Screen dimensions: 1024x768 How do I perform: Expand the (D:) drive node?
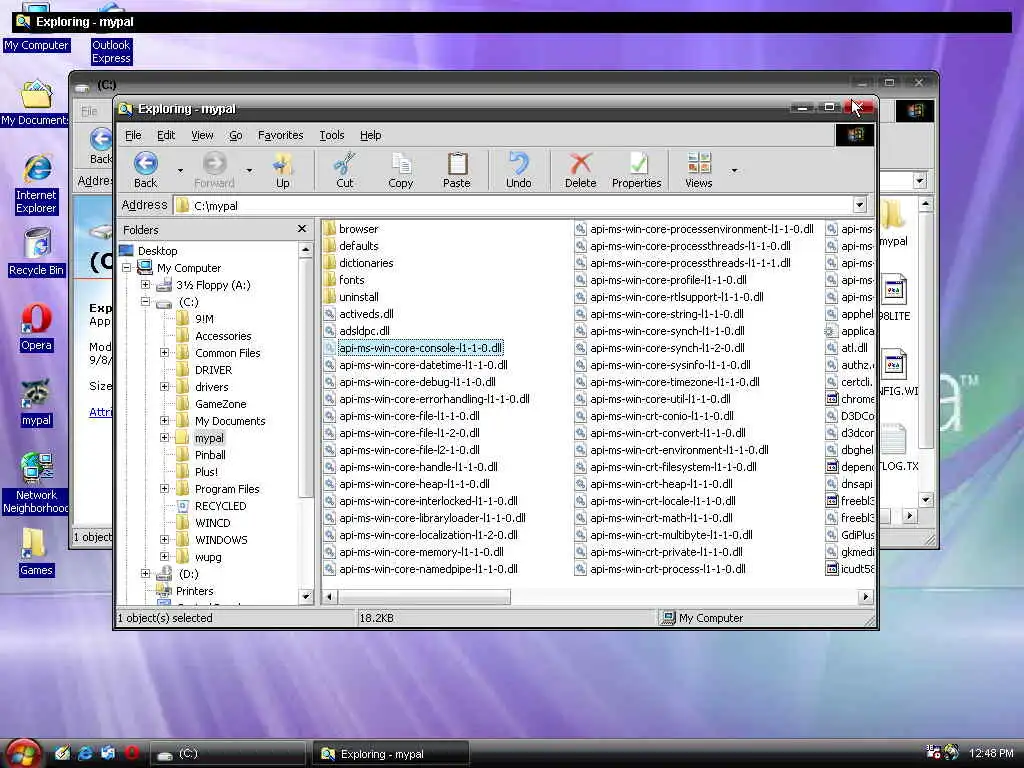click(x=145, y=573)
